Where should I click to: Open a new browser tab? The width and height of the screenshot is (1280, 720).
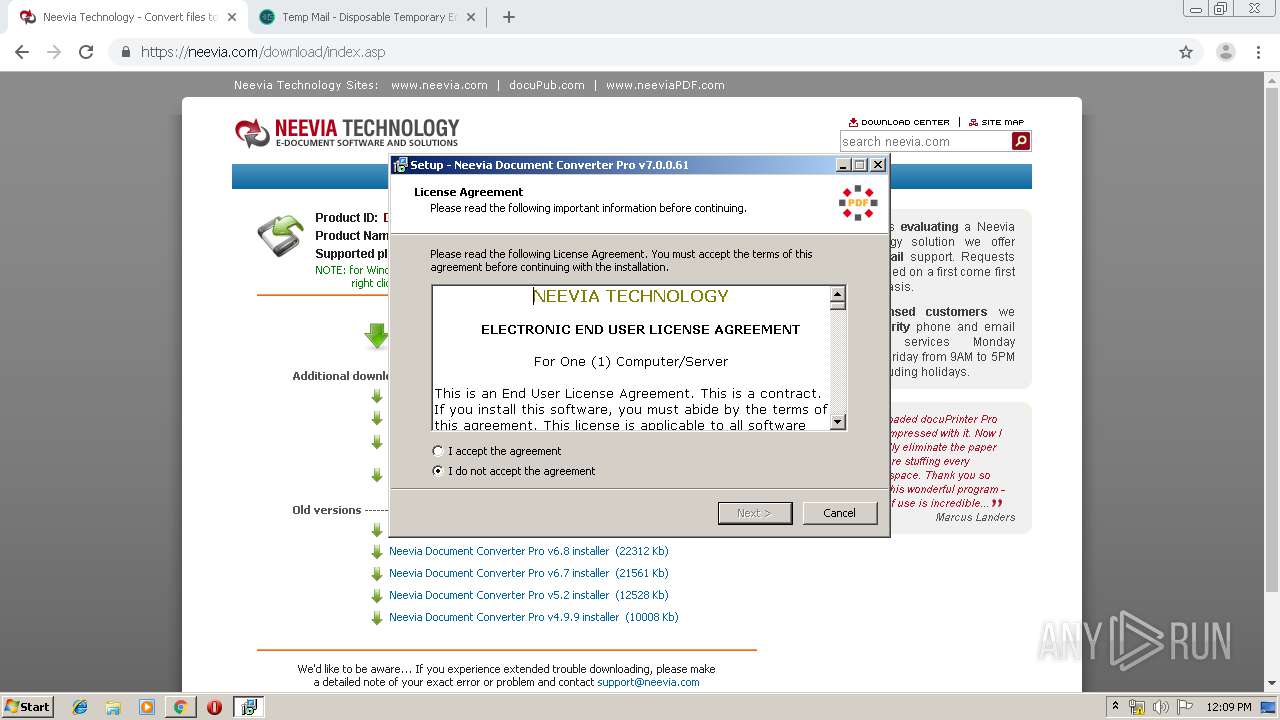coord(508,17)
